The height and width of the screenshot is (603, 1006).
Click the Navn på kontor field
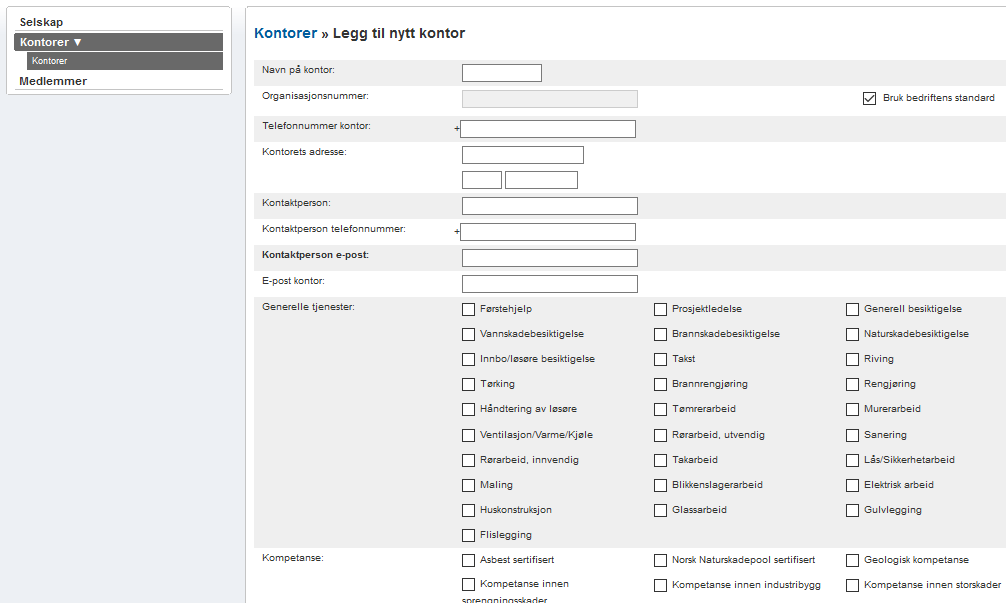pos(501,72)
